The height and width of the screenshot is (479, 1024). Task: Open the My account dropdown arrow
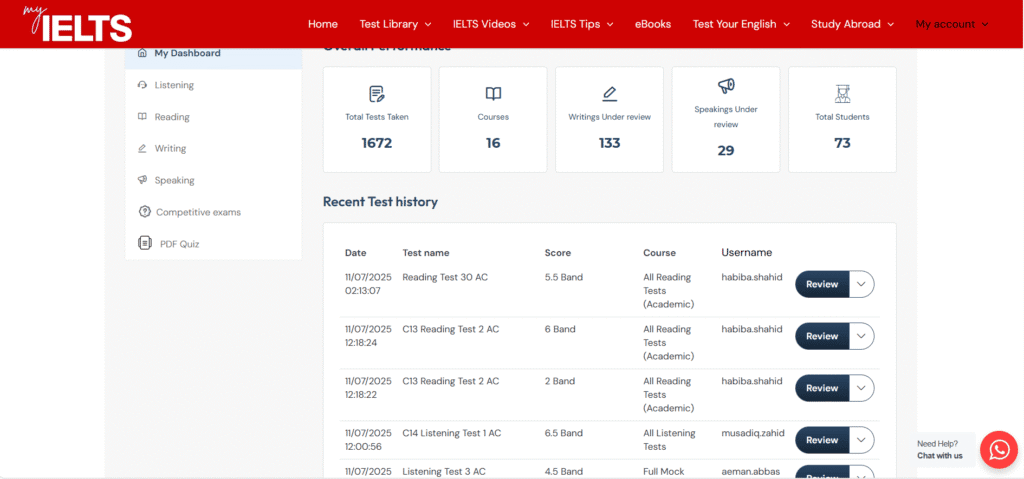[985, 24]
